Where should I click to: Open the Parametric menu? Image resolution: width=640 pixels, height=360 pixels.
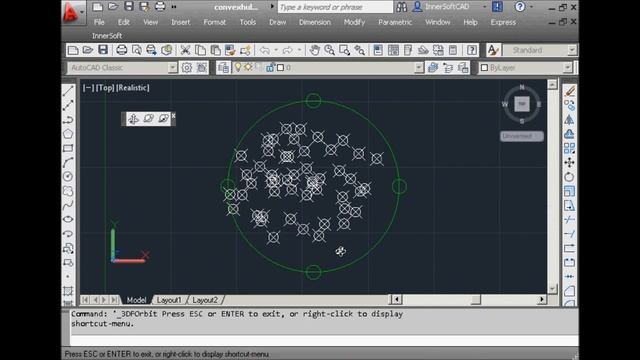click(395, 22)
